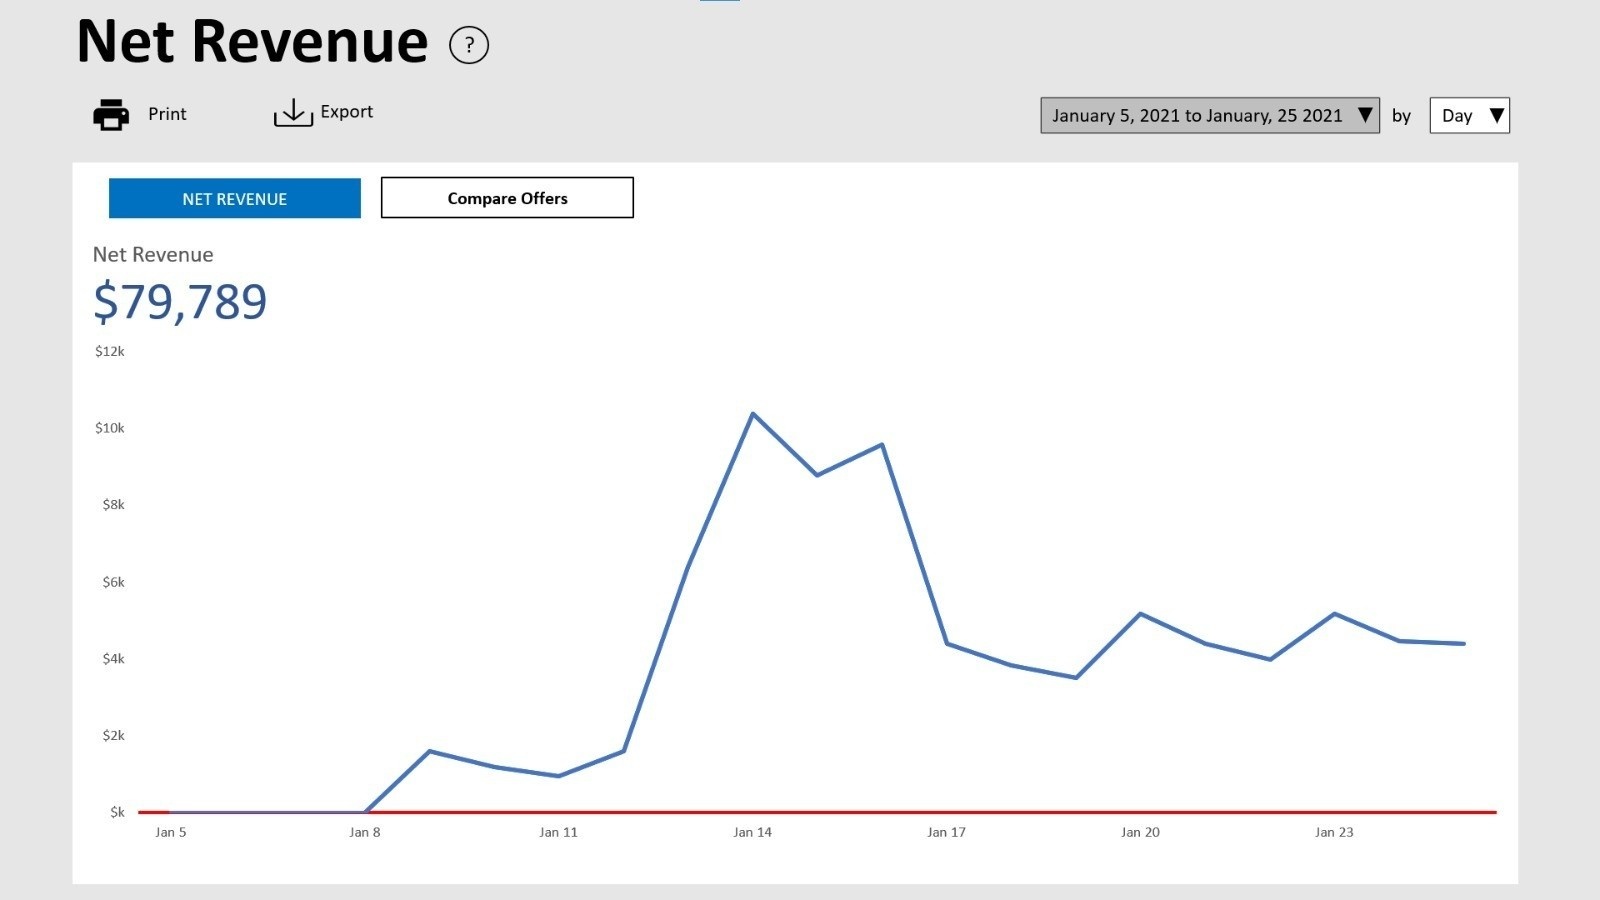Click the Jan 11 axis label
The image size is (1600, 900).
click(x=558, y=832)
